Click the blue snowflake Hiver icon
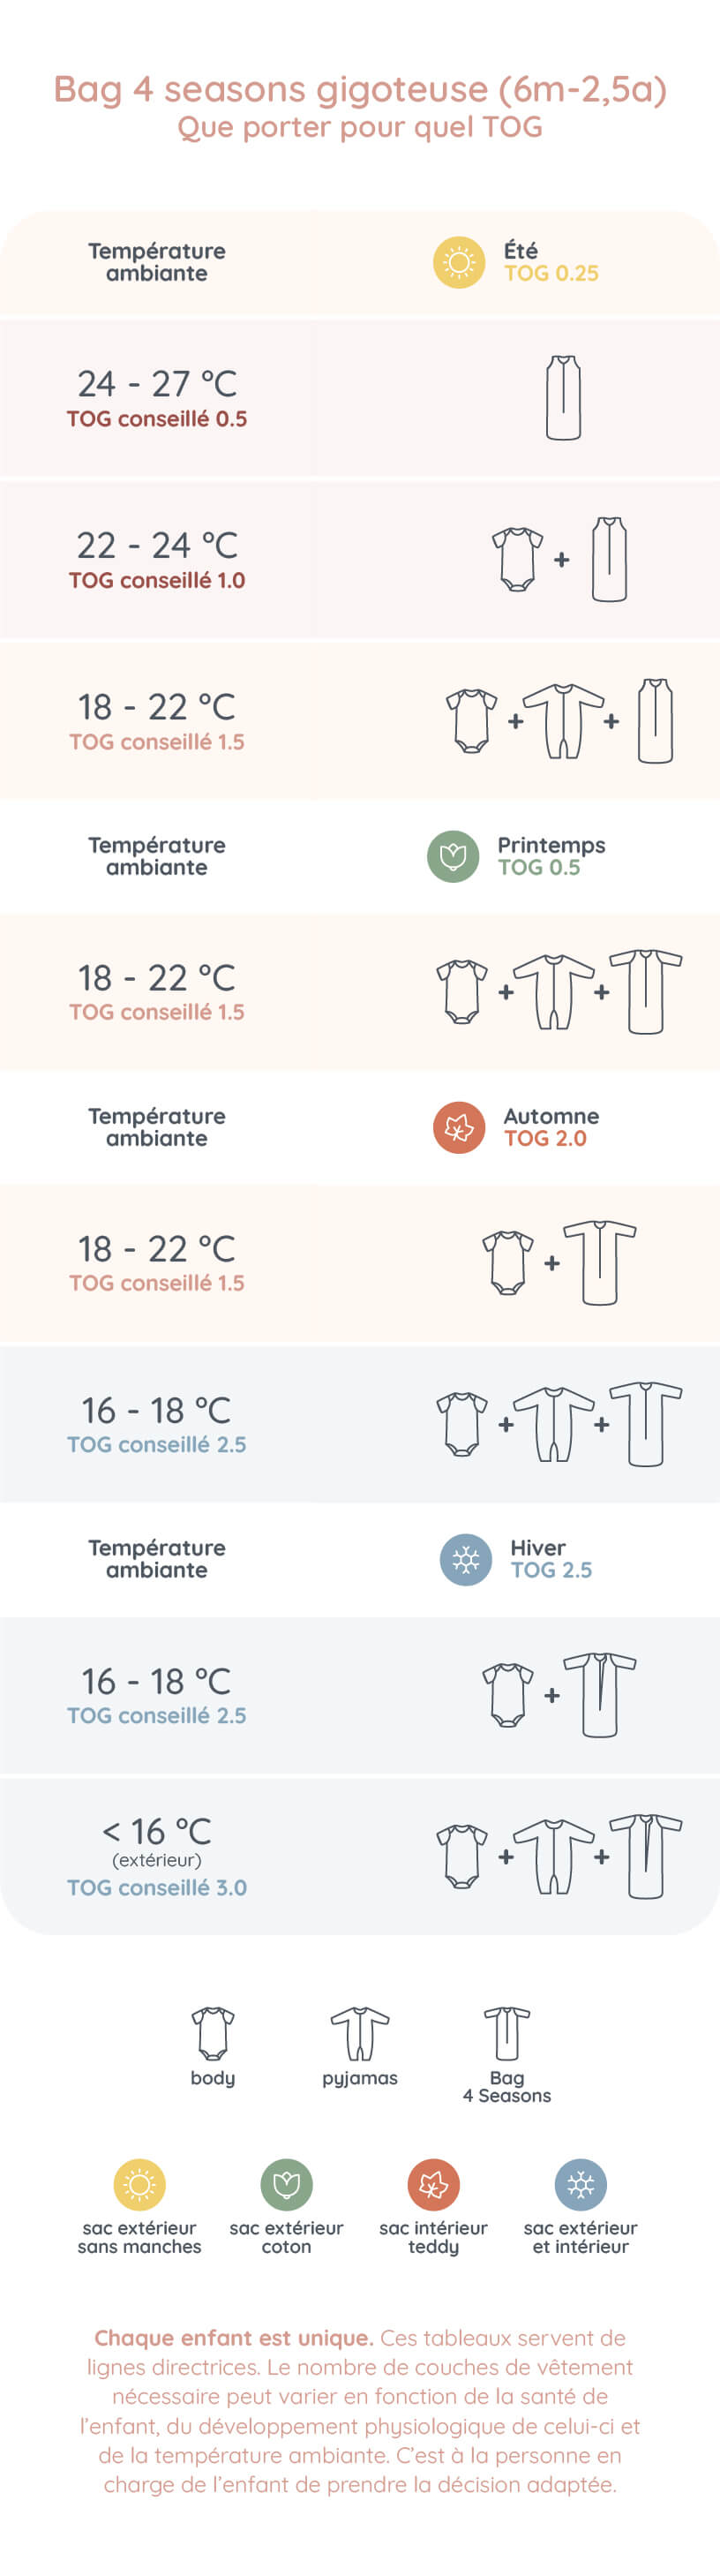The width and height of the screenshot is (720, 2576). pyautogui.click(x=466, y=1559)
